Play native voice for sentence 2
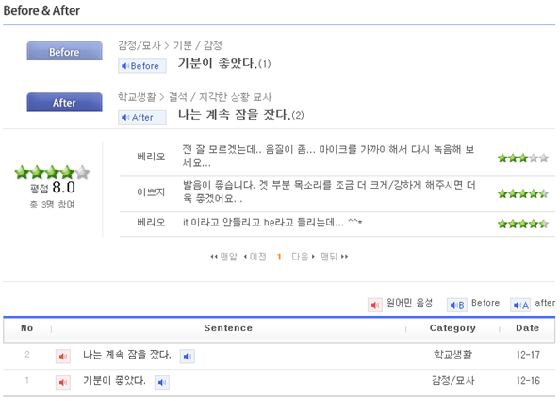 pos(63,356)
